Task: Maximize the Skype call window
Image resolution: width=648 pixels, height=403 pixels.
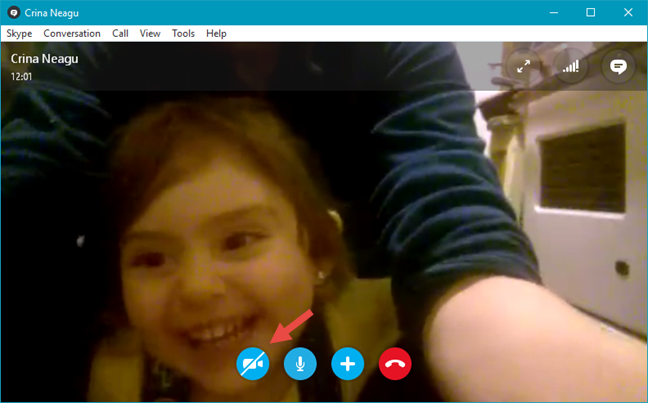Action: (x=591, y=12)
